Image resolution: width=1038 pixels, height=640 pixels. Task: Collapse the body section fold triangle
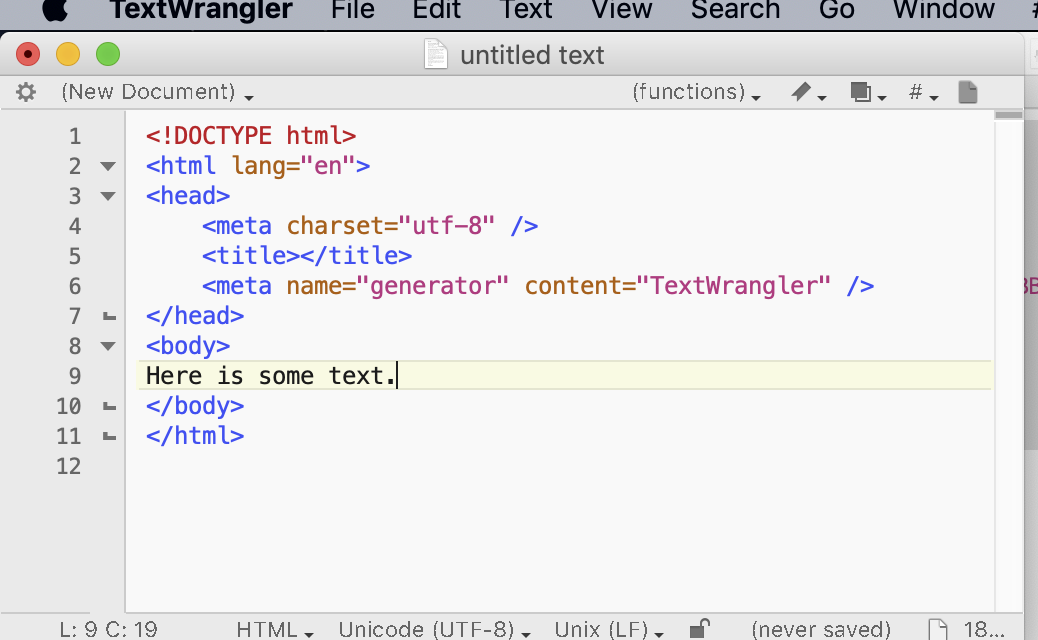coord(107,346)
